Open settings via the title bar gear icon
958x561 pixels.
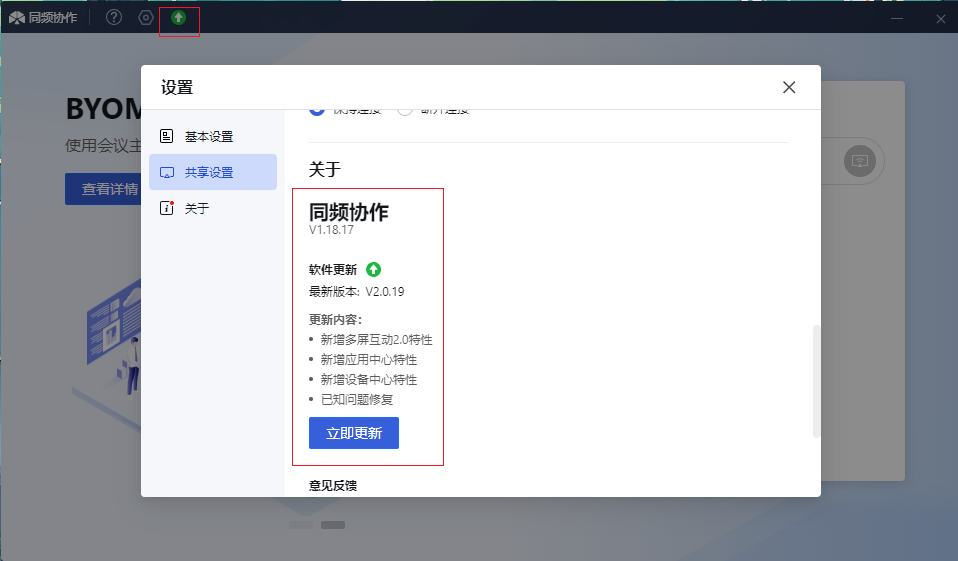[x=146, y=17]
